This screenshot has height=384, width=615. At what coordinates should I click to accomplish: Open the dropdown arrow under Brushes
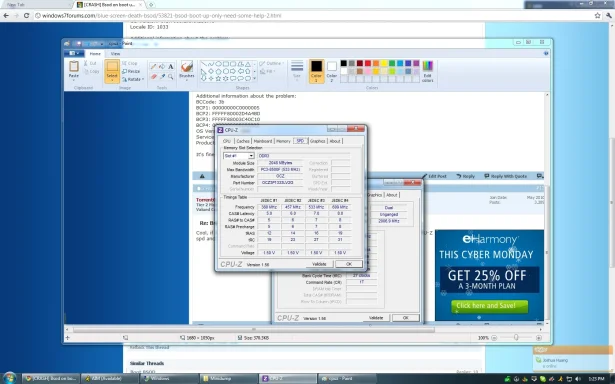(187, 80)
